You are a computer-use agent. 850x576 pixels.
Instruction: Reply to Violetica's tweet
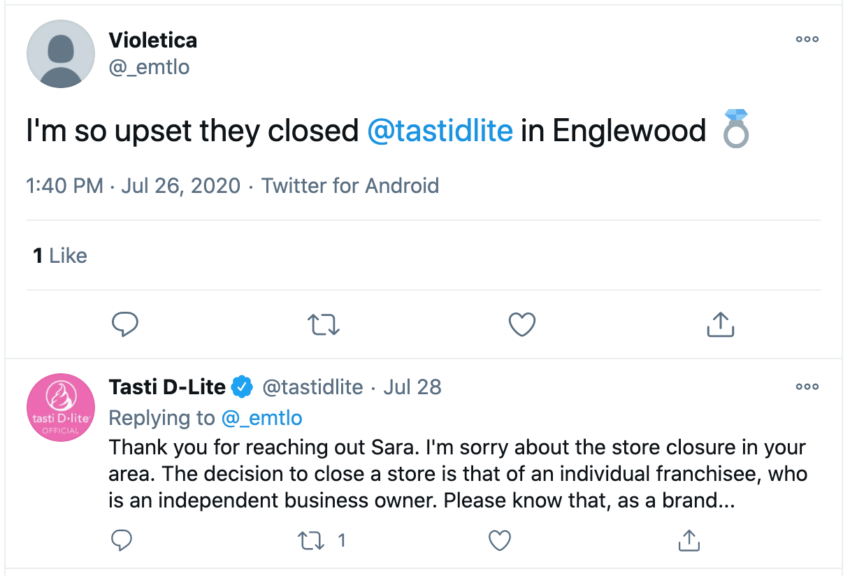click(x=124, y=324)
